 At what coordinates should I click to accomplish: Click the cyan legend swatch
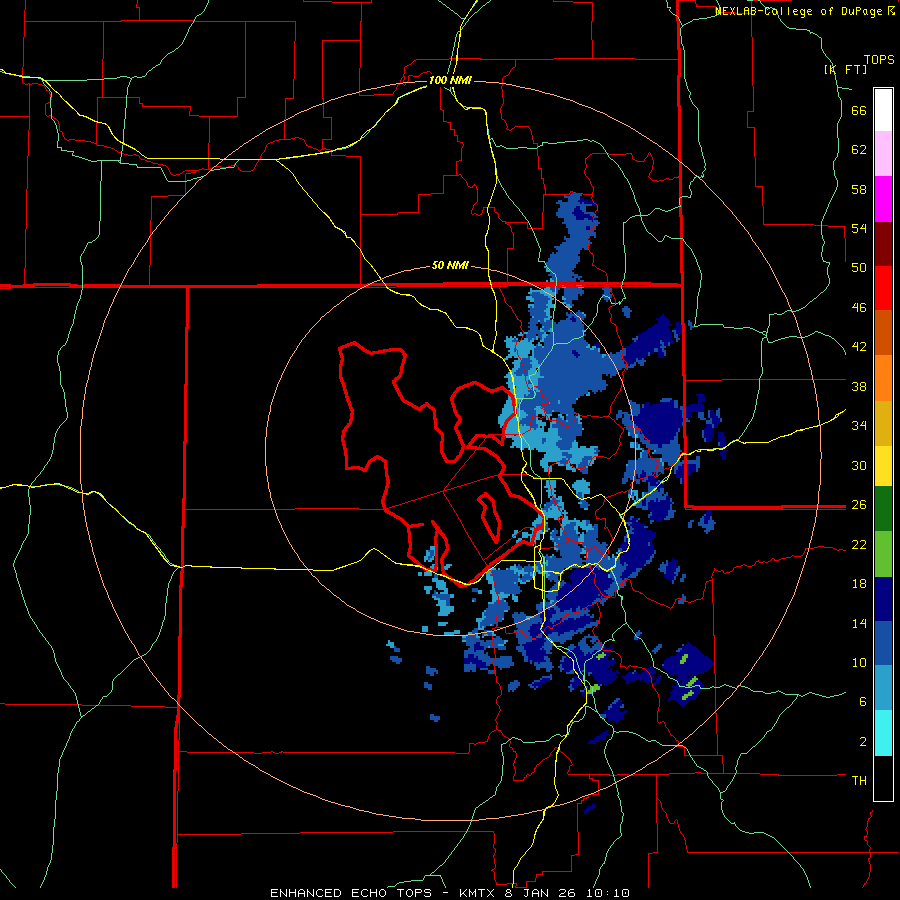coord(883,733)
